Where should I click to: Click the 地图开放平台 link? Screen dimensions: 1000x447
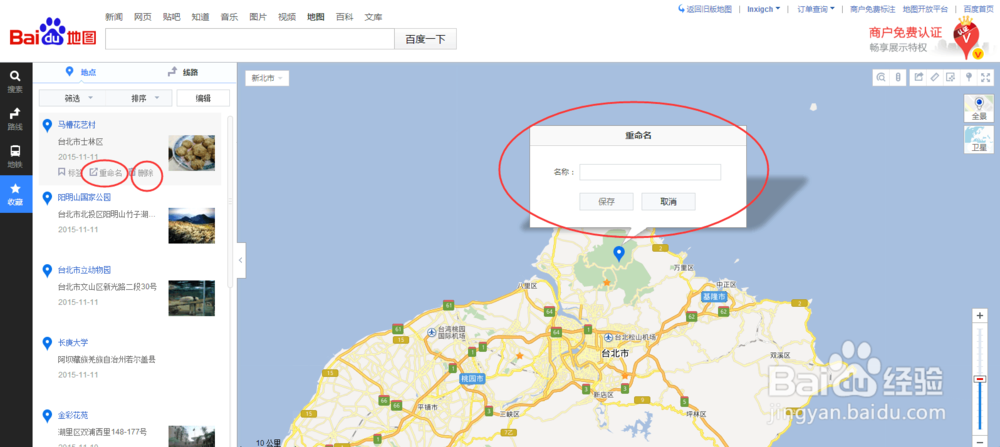click(925, 9)
